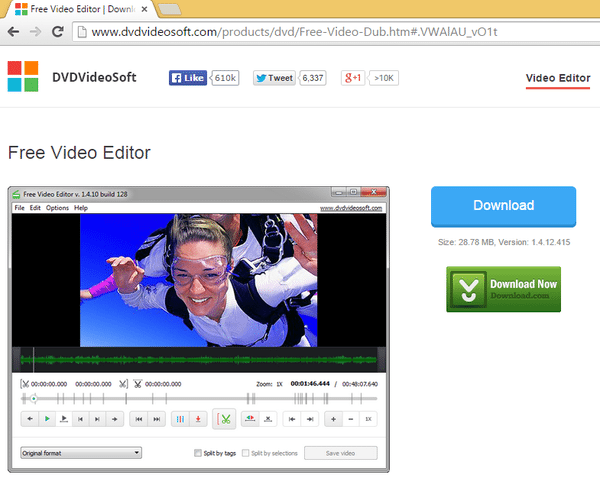Open the Options menu

point(57,208)
